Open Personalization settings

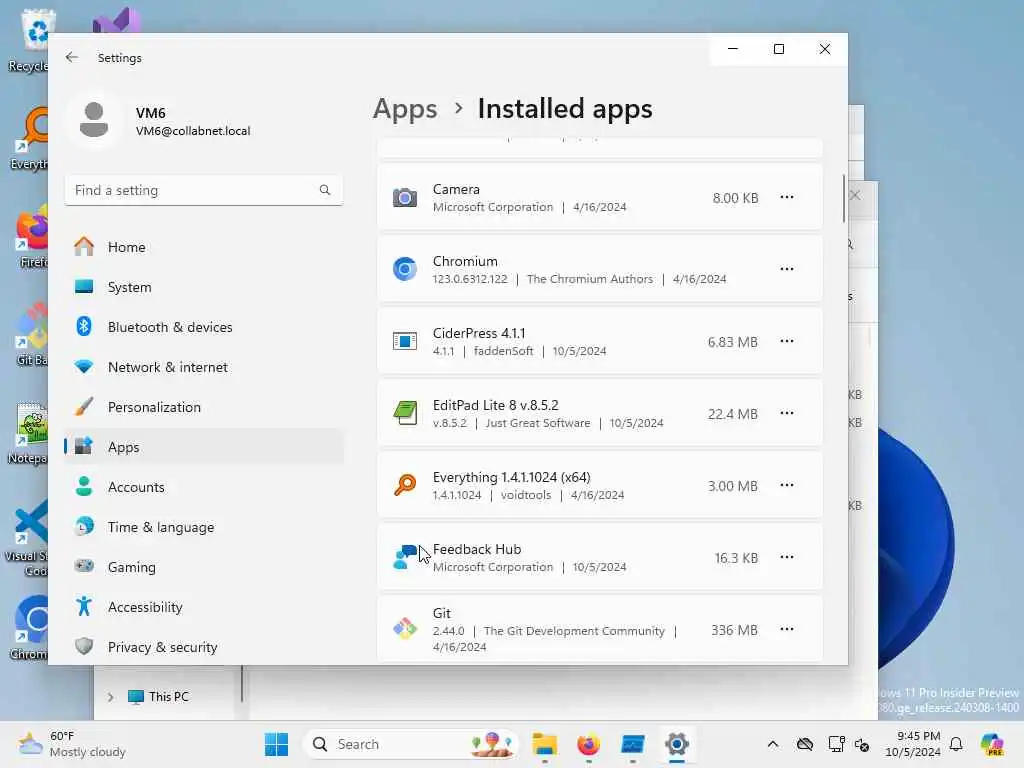pos(204,407)
